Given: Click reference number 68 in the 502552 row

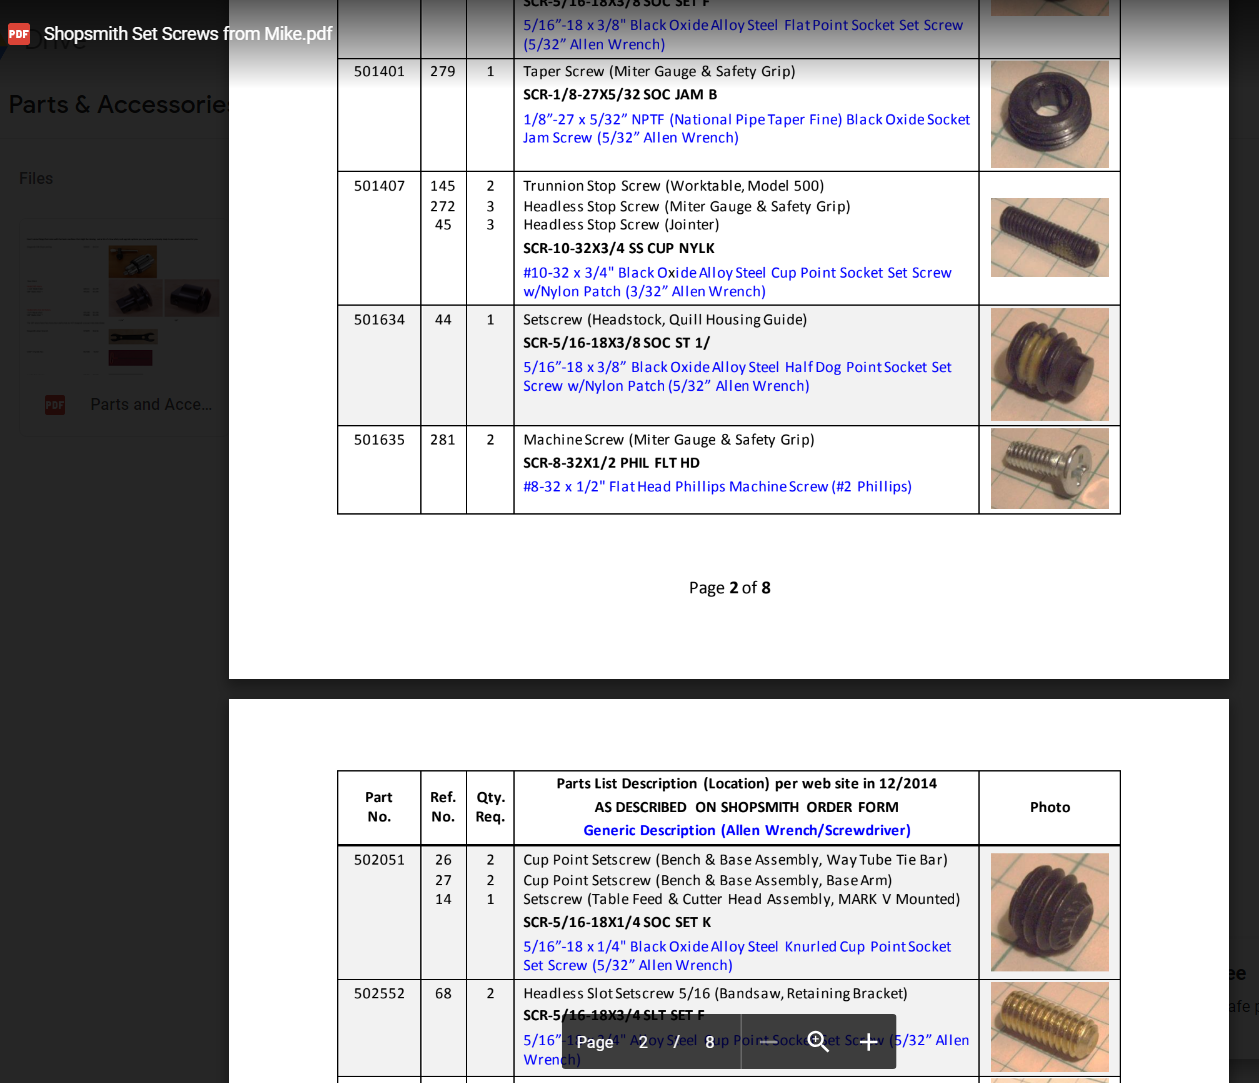Looking at the screenshot, I should tap(443, 994).
